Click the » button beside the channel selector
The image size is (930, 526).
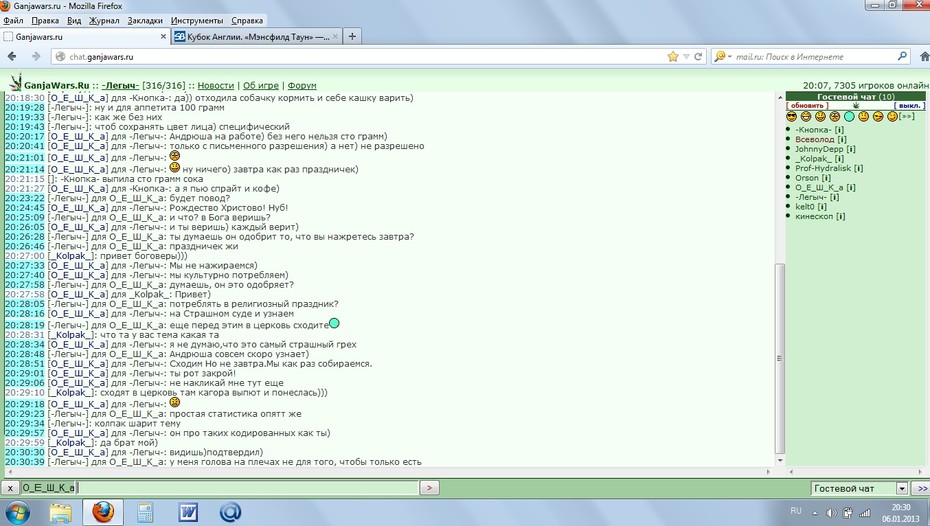[x=922, y=489]
